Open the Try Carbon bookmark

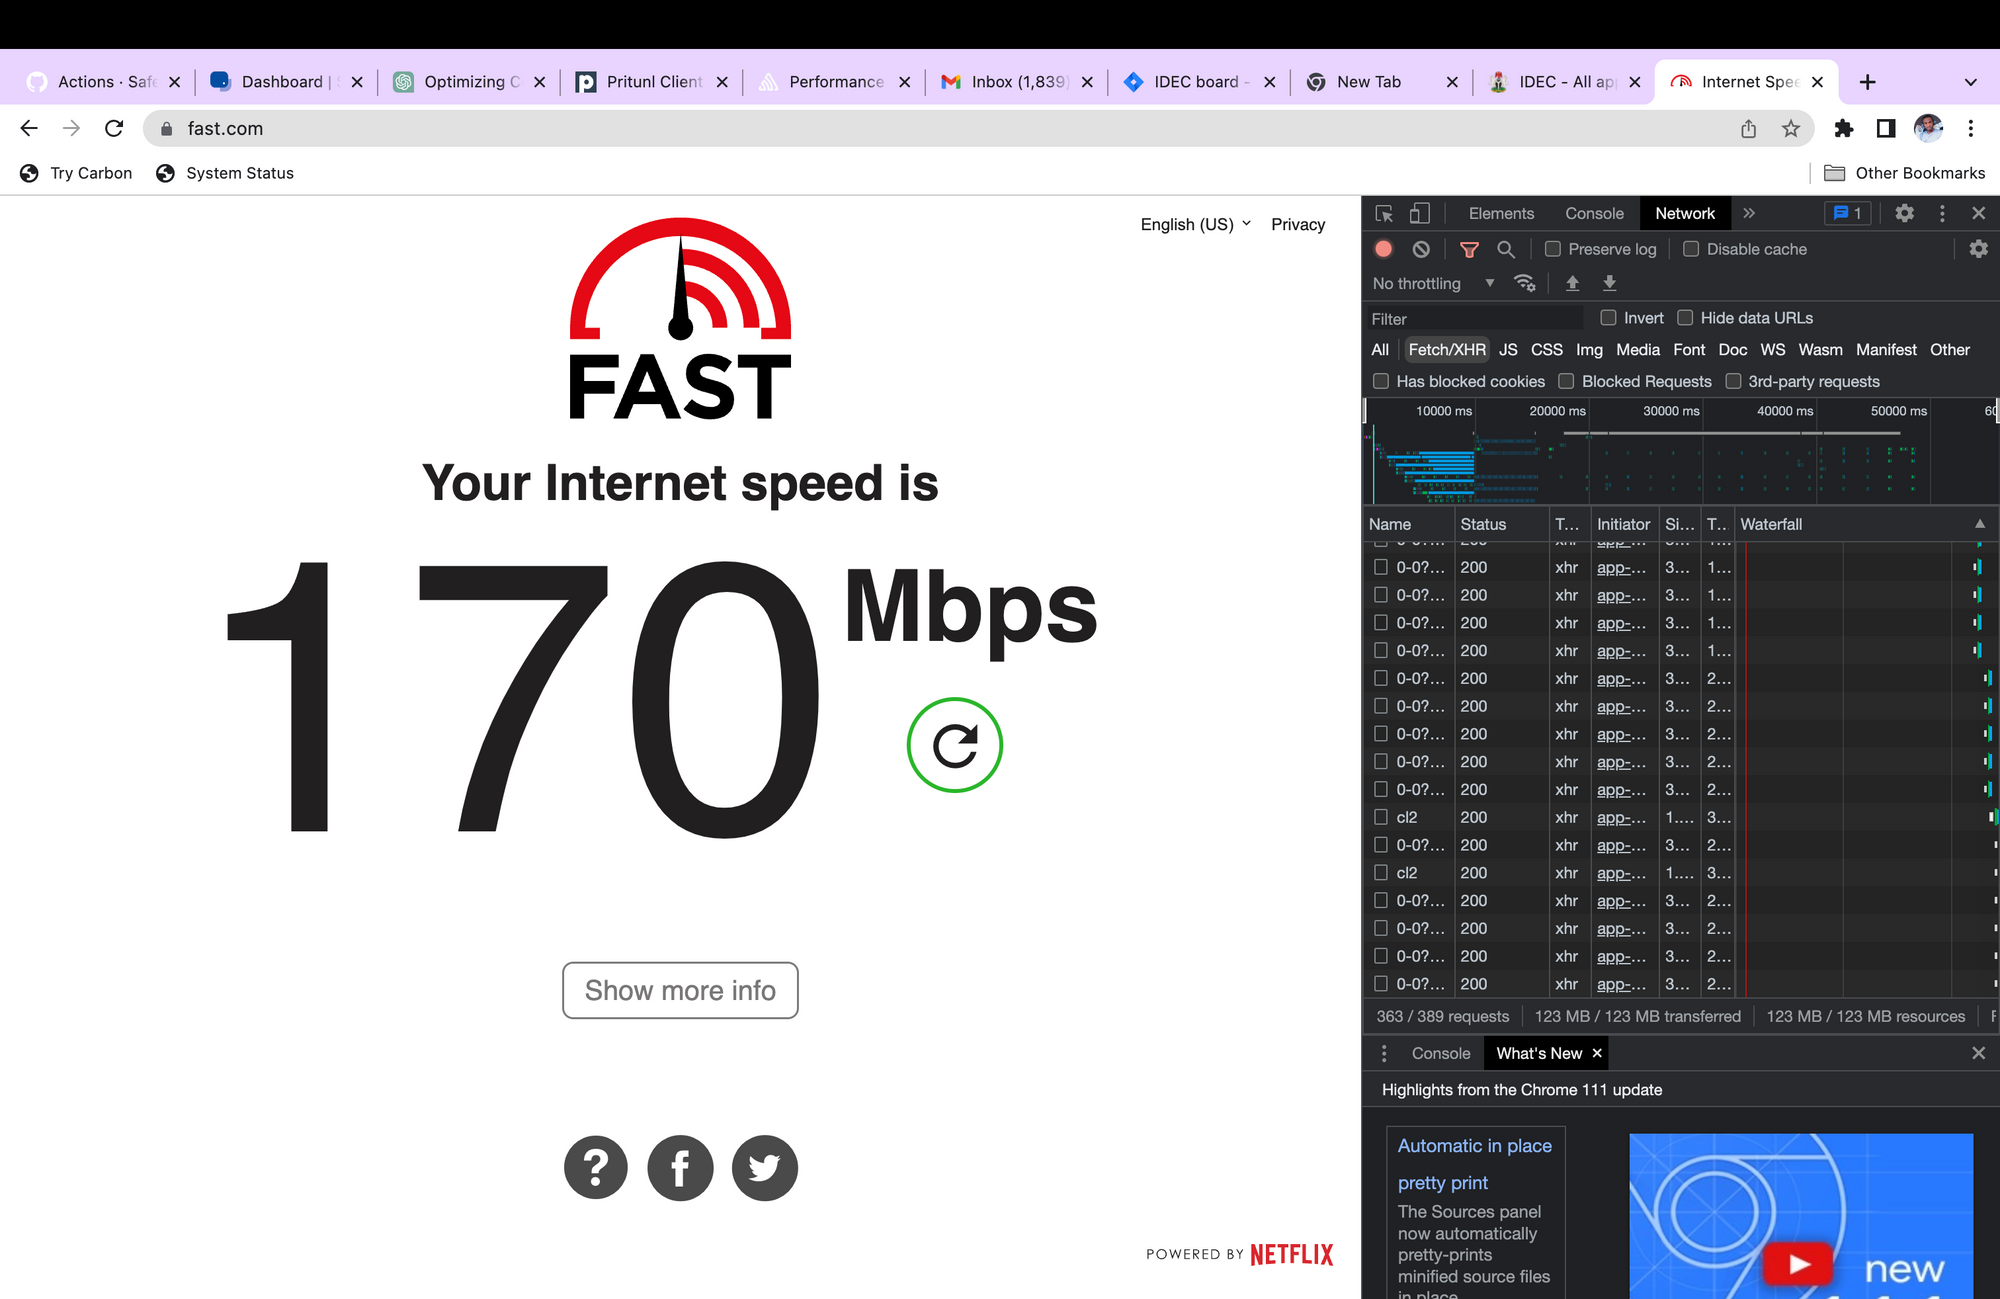pyautogui.click(x=76, y=173)
